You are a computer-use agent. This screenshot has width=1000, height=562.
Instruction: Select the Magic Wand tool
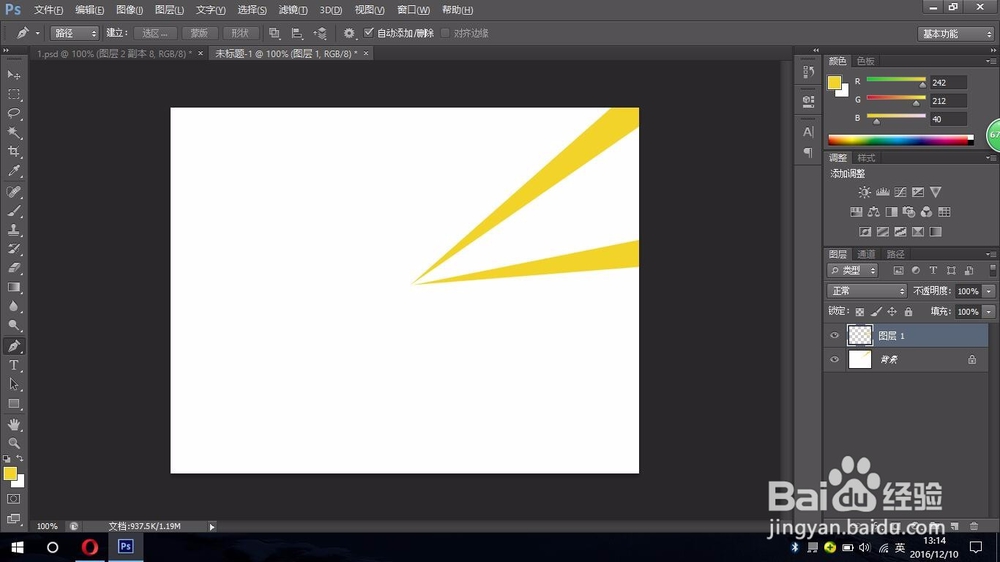point(14,133)
